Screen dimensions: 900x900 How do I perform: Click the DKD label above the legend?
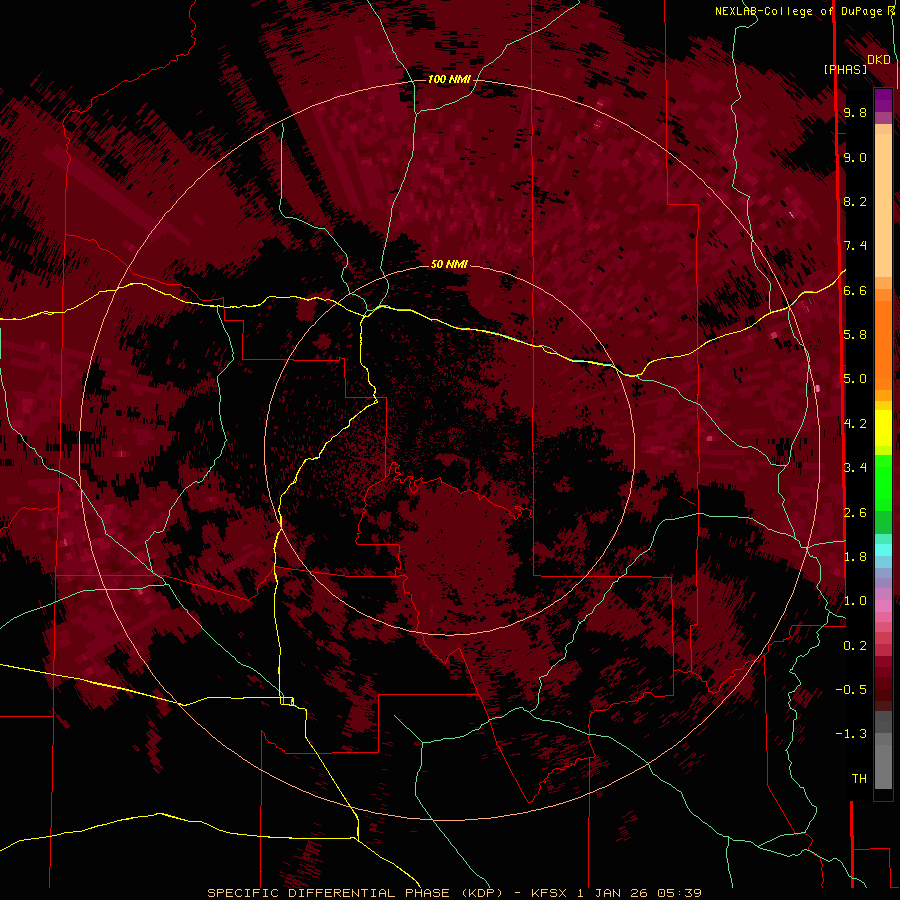pos(879,60)
